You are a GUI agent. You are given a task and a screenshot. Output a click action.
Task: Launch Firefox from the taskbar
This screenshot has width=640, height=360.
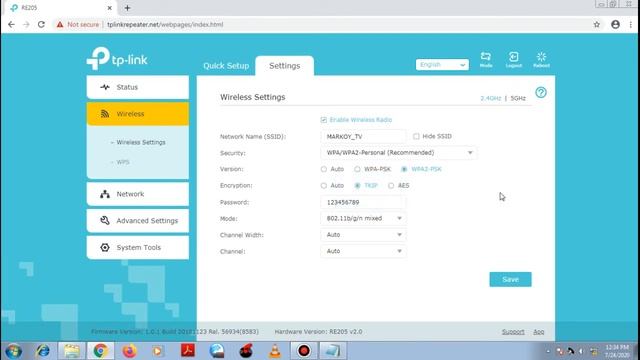[129, 351]
